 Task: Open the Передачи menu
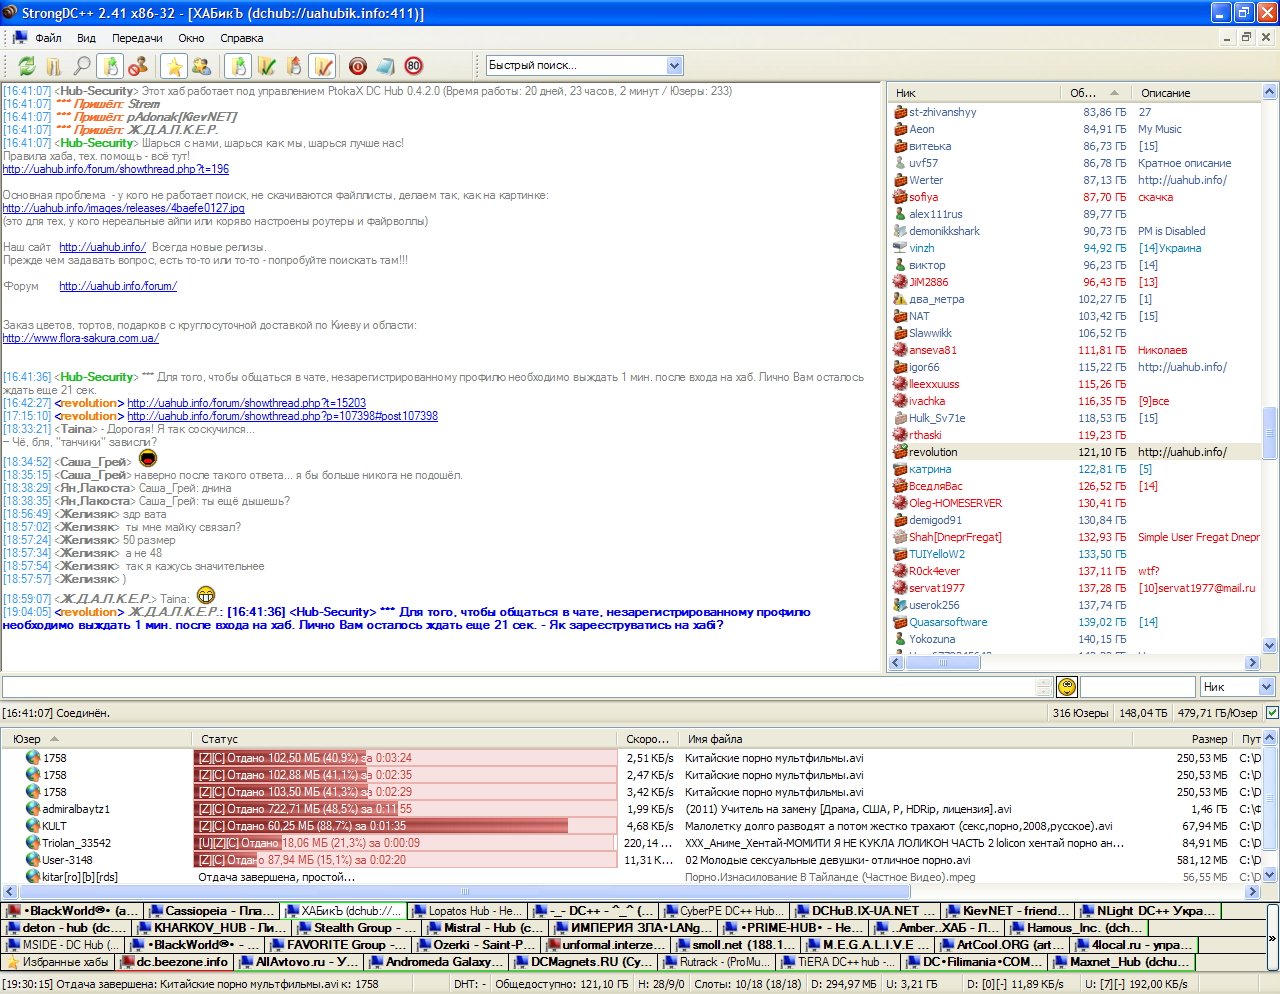pos(137,38)
